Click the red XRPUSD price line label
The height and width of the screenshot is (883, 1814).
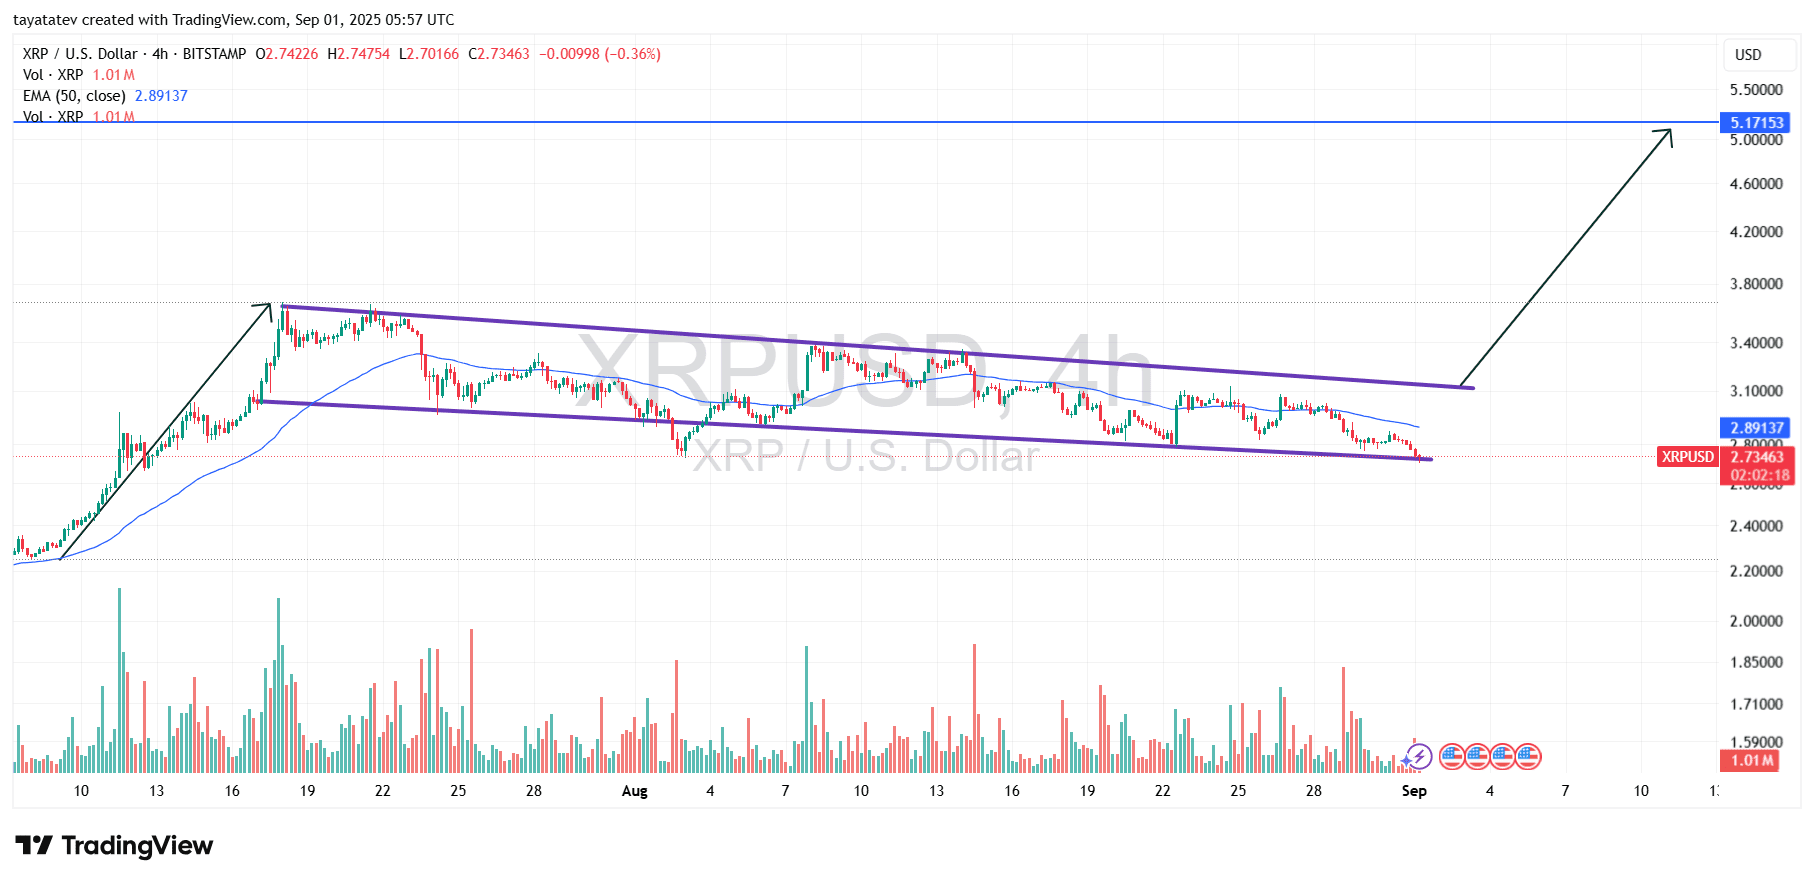pyautogui.click(x=1687, y=457)
